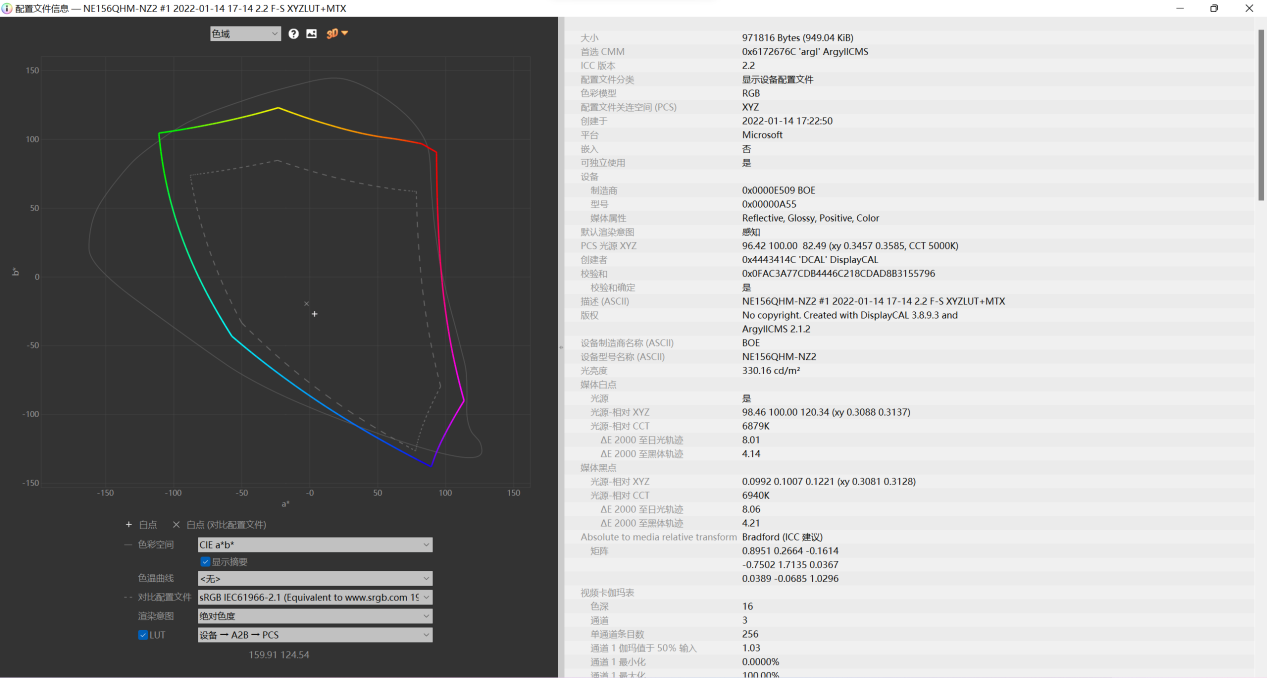The height and width of the screenshot is (678, 1267).
Task: Click the cursor coordinates '159.91 124.54' readout
Action: tap(279, 655)
